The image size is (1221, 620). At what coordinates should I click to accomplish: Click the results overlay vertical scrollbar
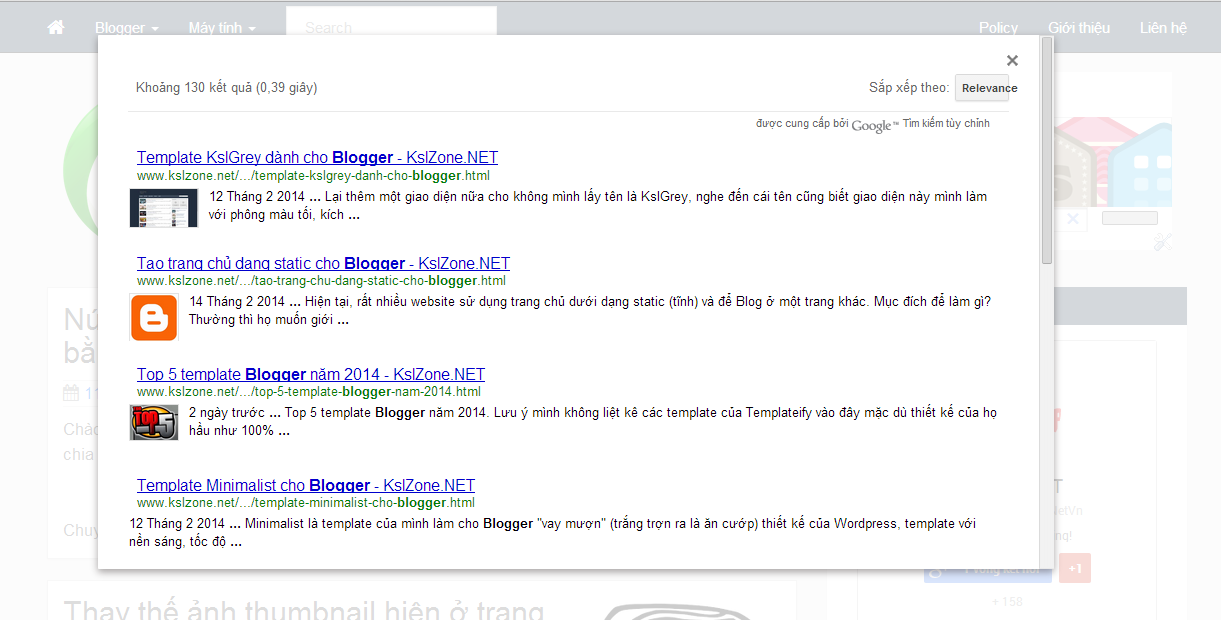(x=1047, y=150)
